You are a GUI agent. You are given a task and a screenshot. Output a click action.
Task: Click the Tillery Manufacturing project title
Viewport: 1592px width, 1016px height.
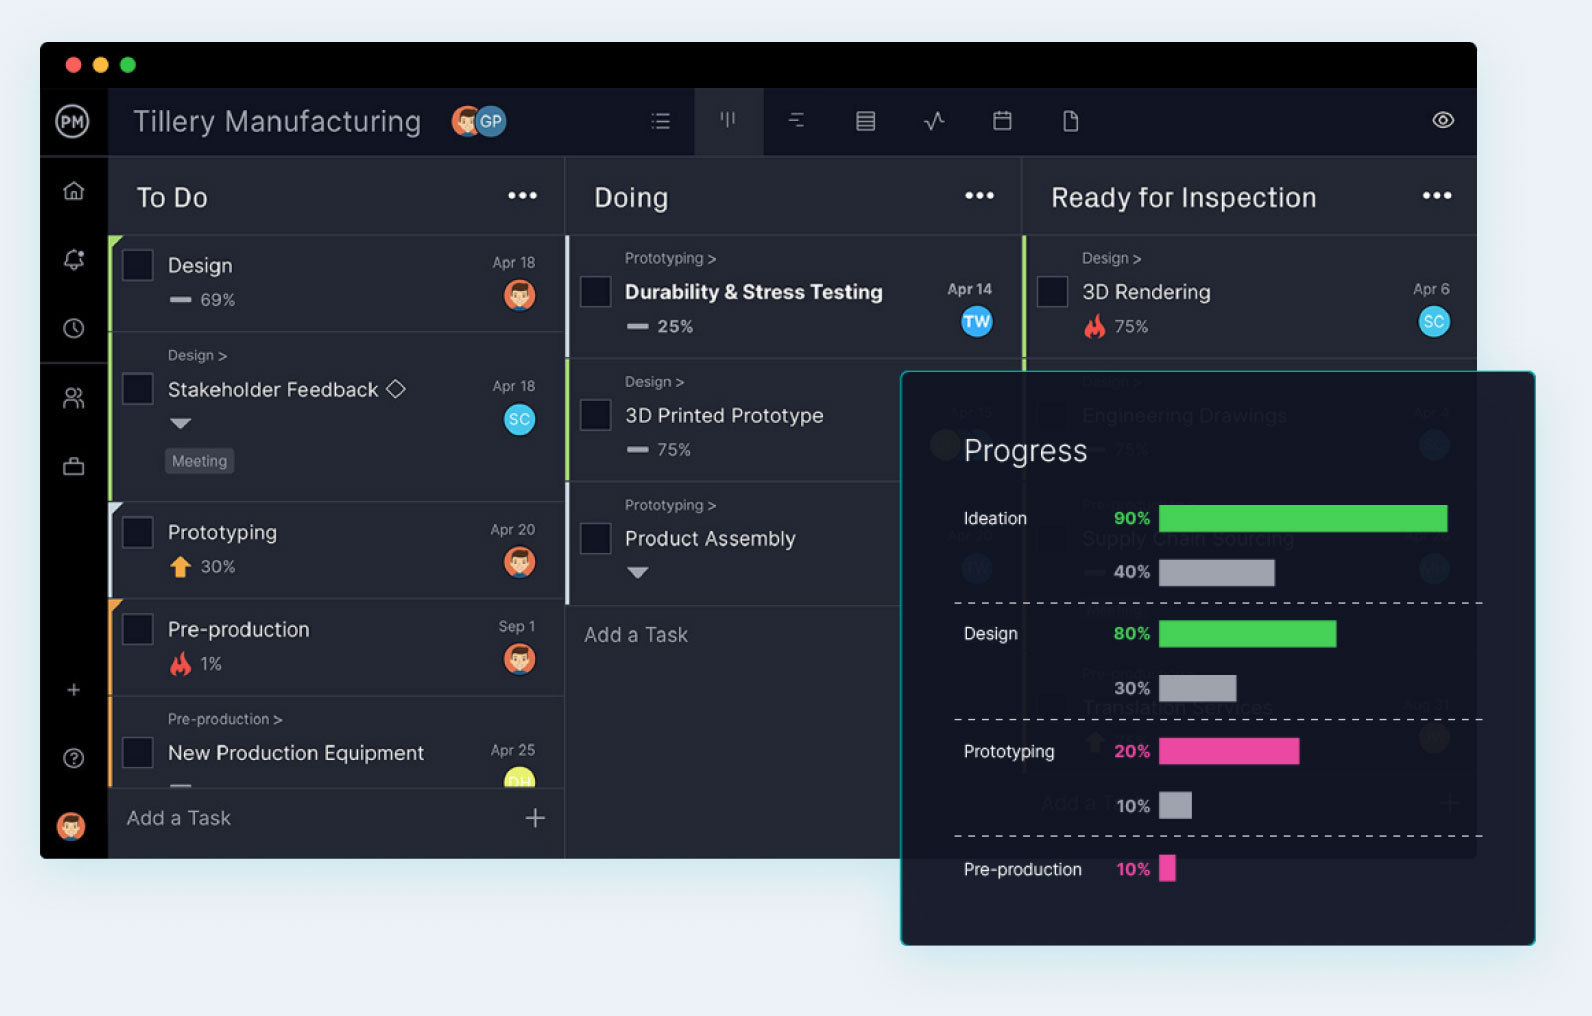pos(277,121)
